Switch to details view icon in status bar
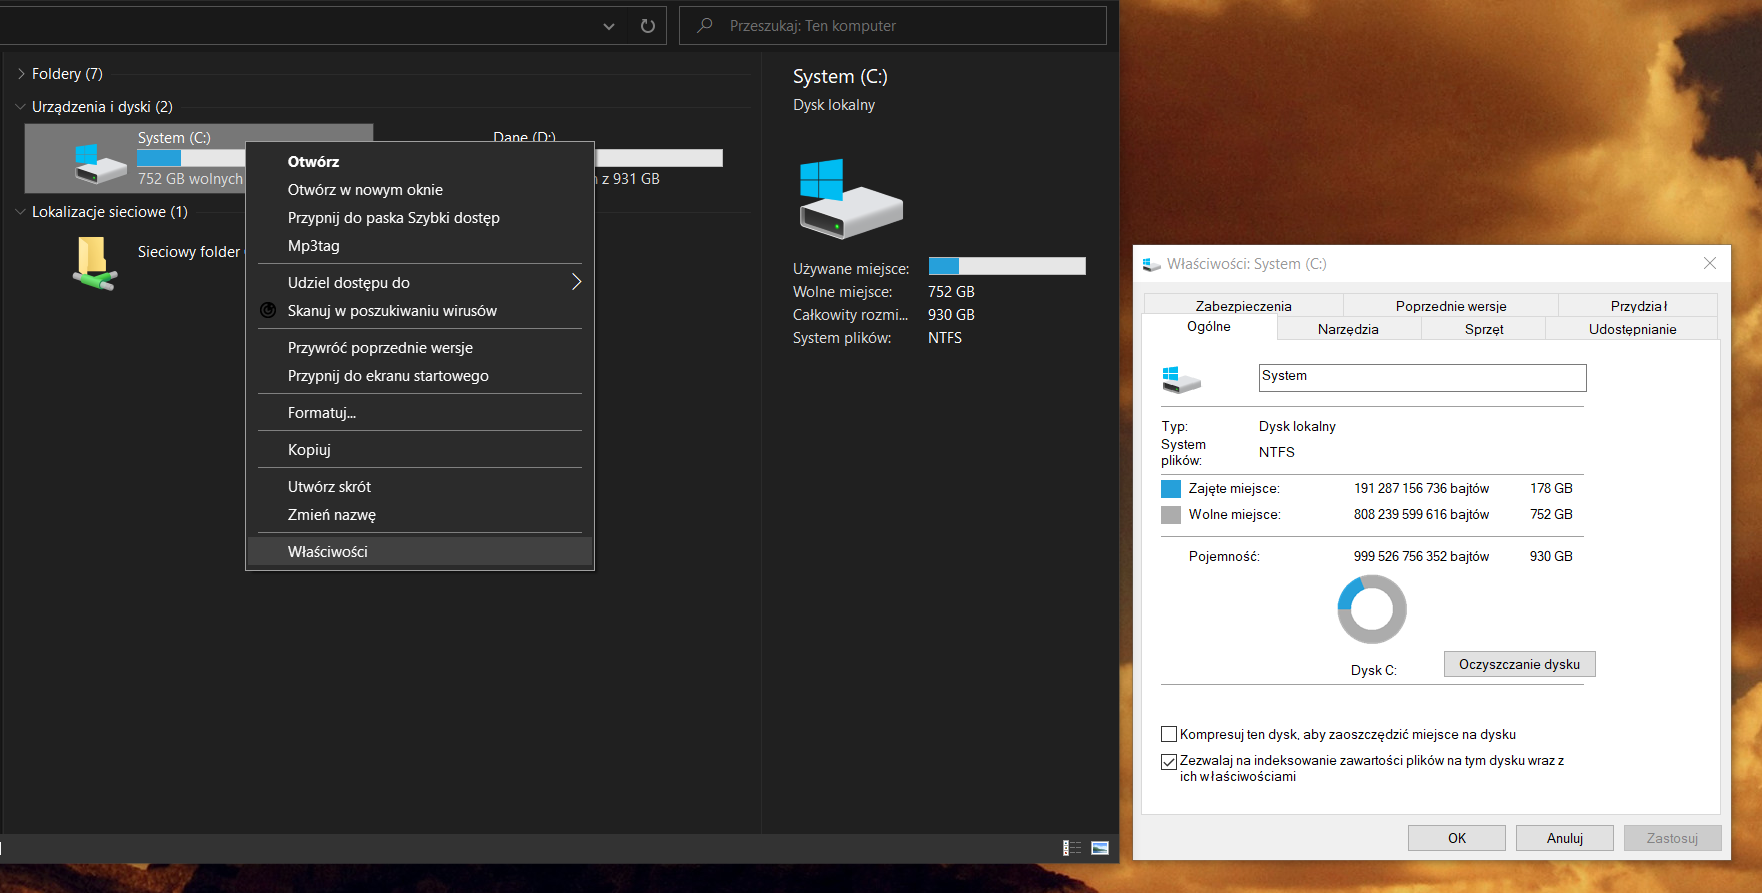The image size is (1762, 893). pos(1072,848)
